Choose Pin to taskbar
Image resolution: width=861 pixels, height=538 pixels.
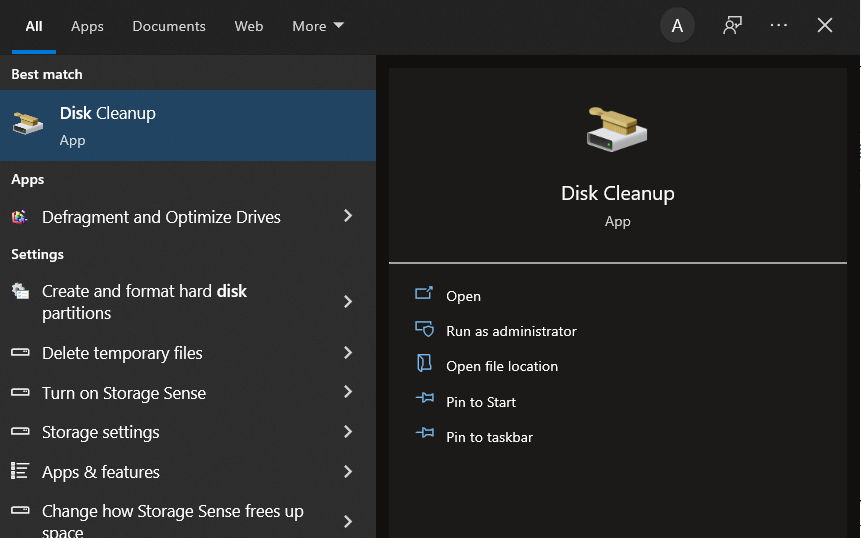tap(489, 437)
